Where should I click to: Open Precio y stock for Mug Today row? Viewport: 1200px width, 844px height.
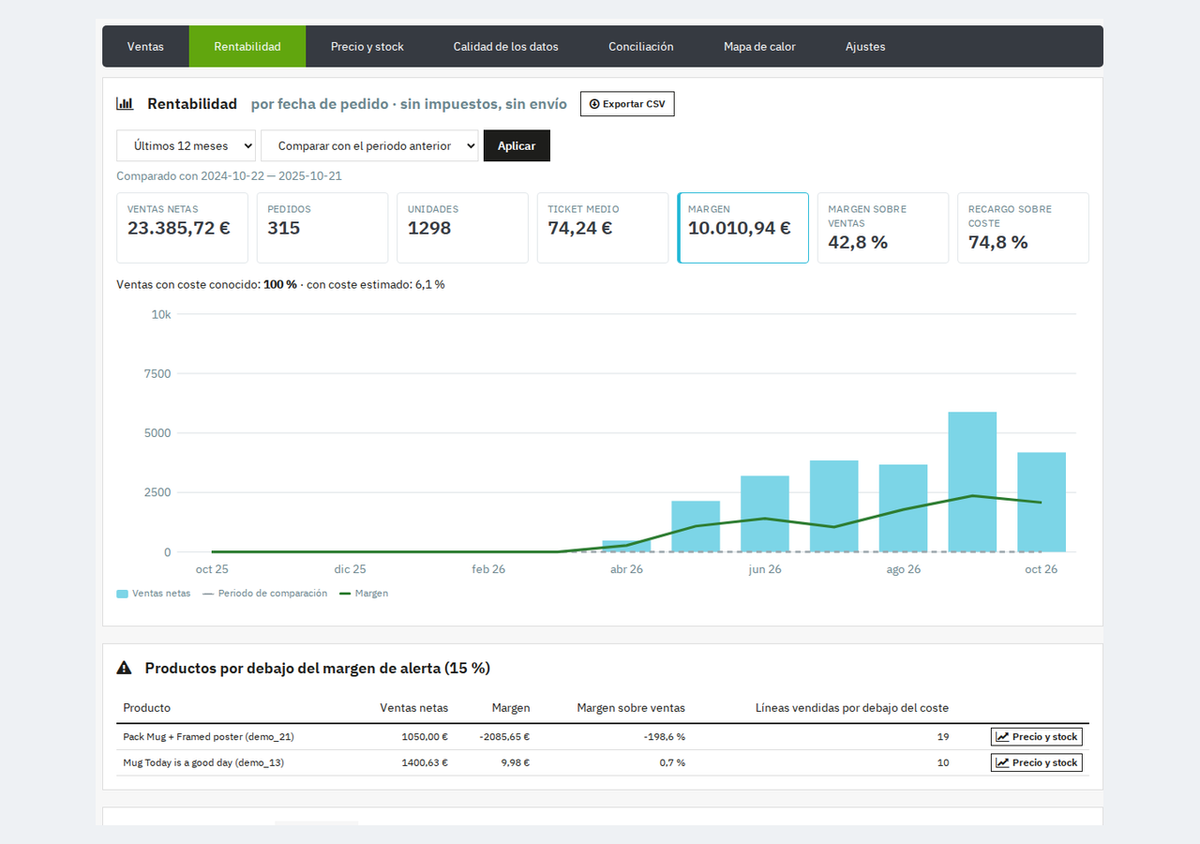1037,763
